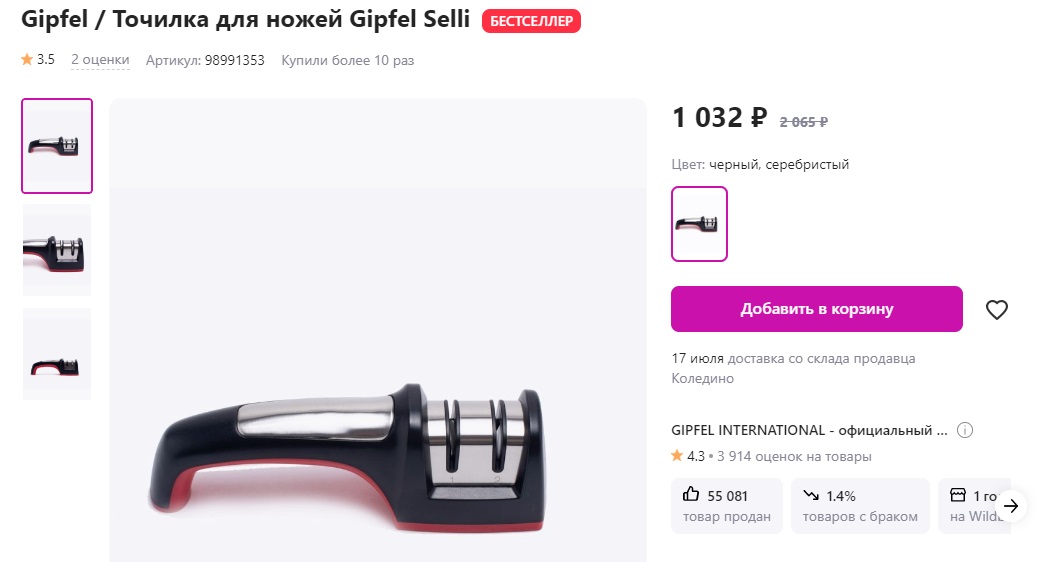Image resolution: width=1043 pixels, height=562 pixels.
Task: Click Добавить в корзину button
Action: [817, 309]
